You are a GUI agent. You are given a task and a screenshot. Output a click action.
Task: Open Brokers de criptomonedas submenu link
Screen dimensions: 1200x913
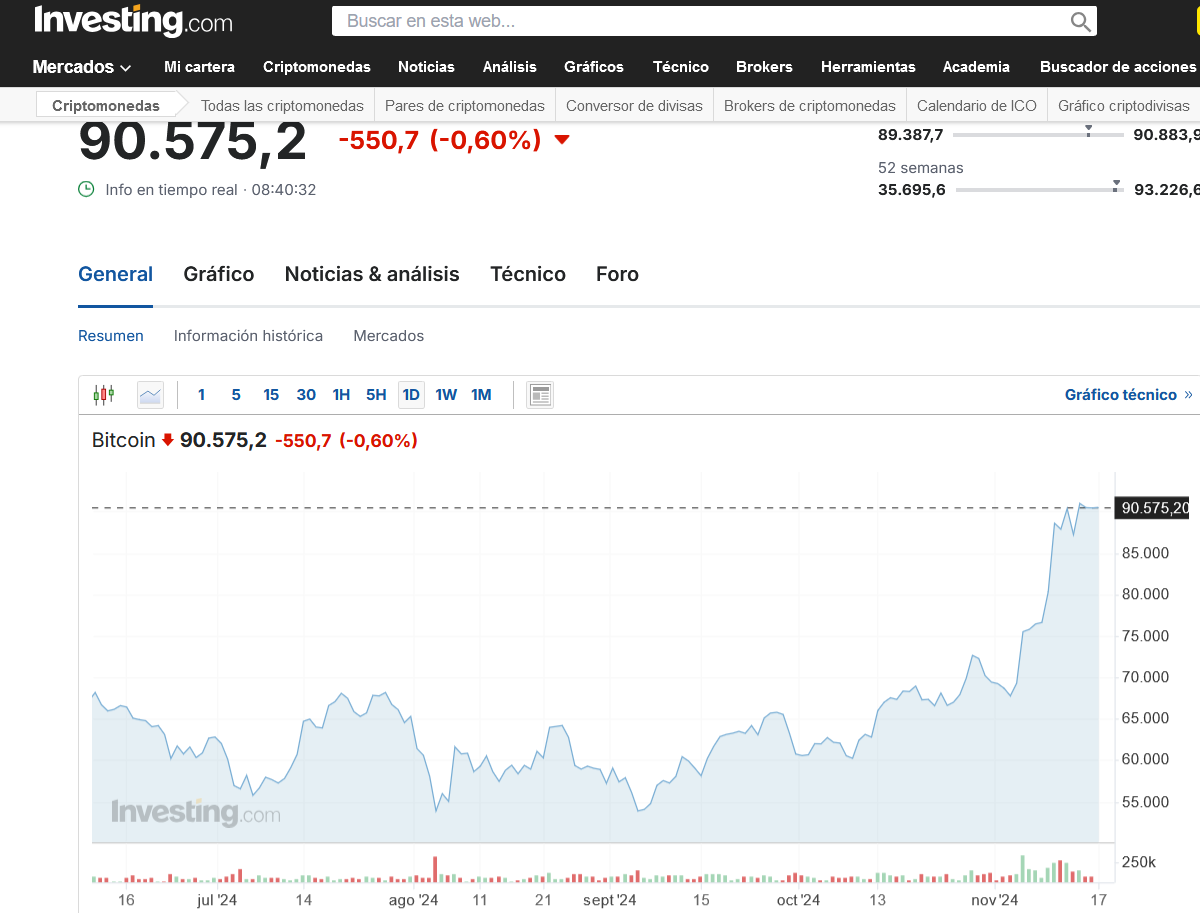pyautogui.click(x=810, y=105)
